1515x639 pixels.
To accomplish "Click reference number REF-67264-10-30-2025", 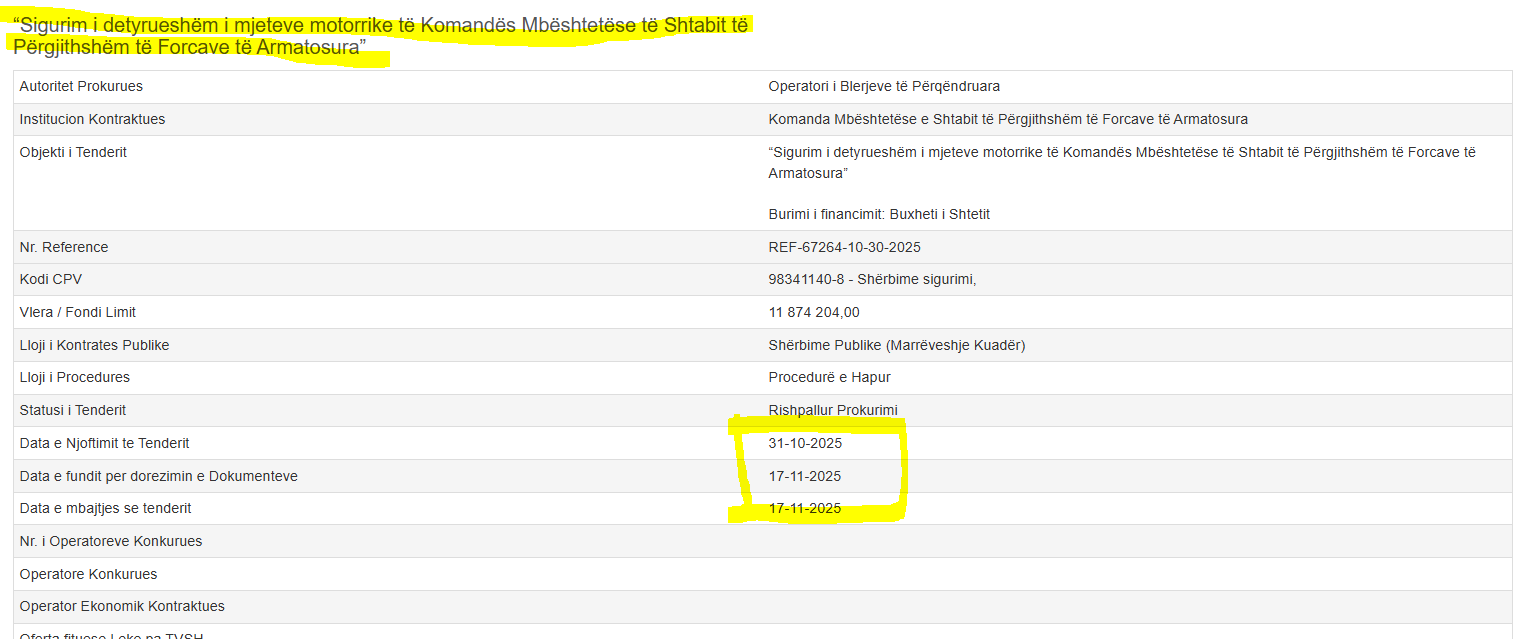I will [x=844, y=247].
